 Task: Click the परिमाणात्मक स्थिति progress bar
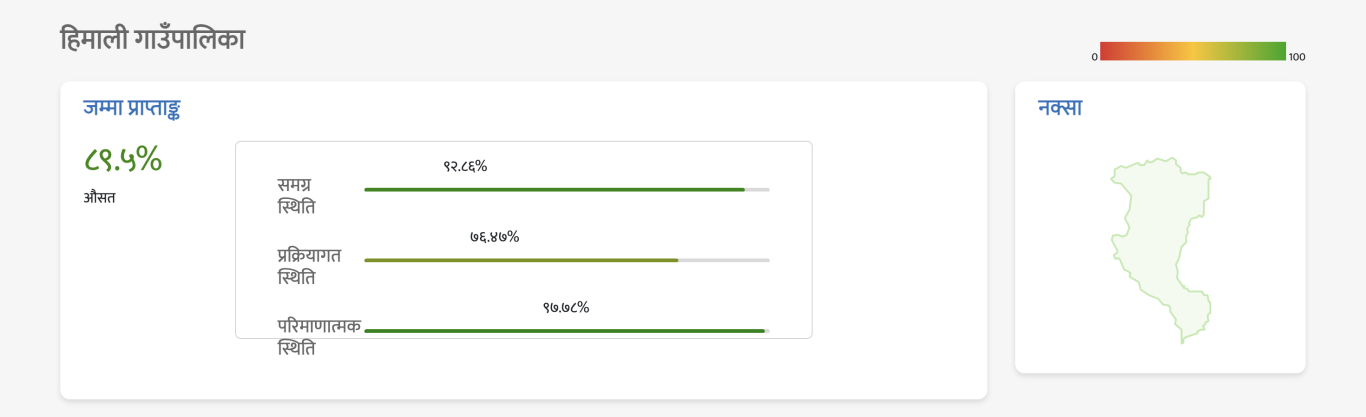tap(567, 330)
